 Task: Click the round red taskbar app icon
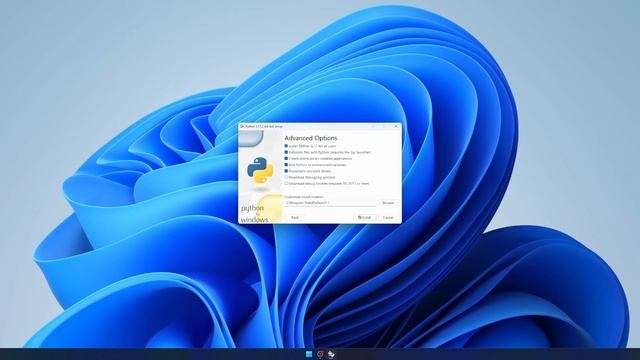pyautogui.click(x=320, y=354)
